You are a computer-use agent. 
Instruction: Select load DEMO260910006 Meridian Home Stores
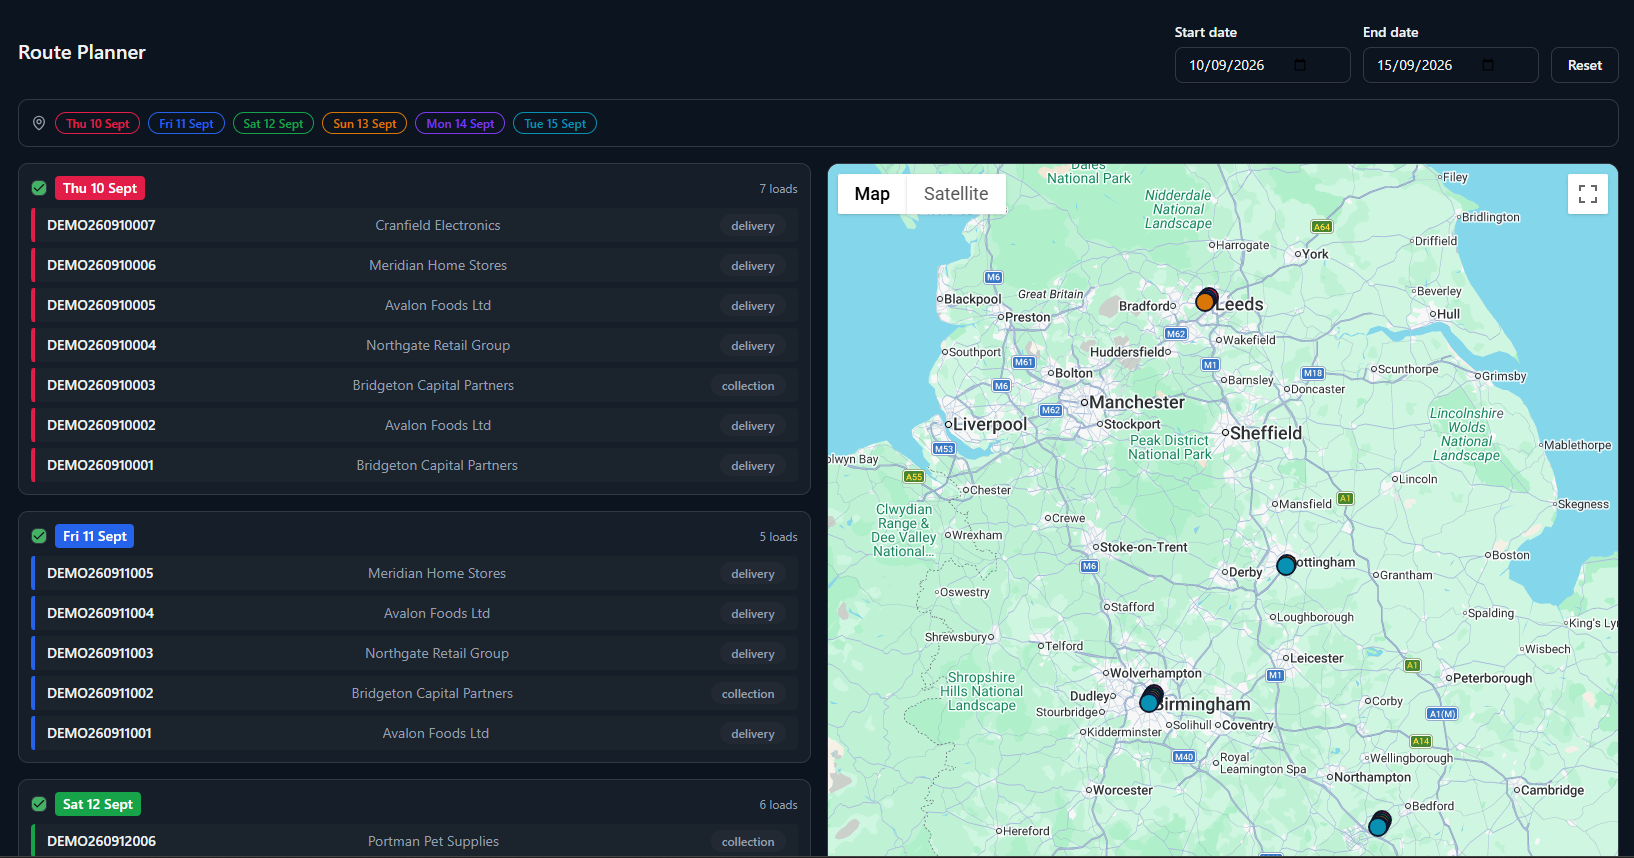[415, 265]
